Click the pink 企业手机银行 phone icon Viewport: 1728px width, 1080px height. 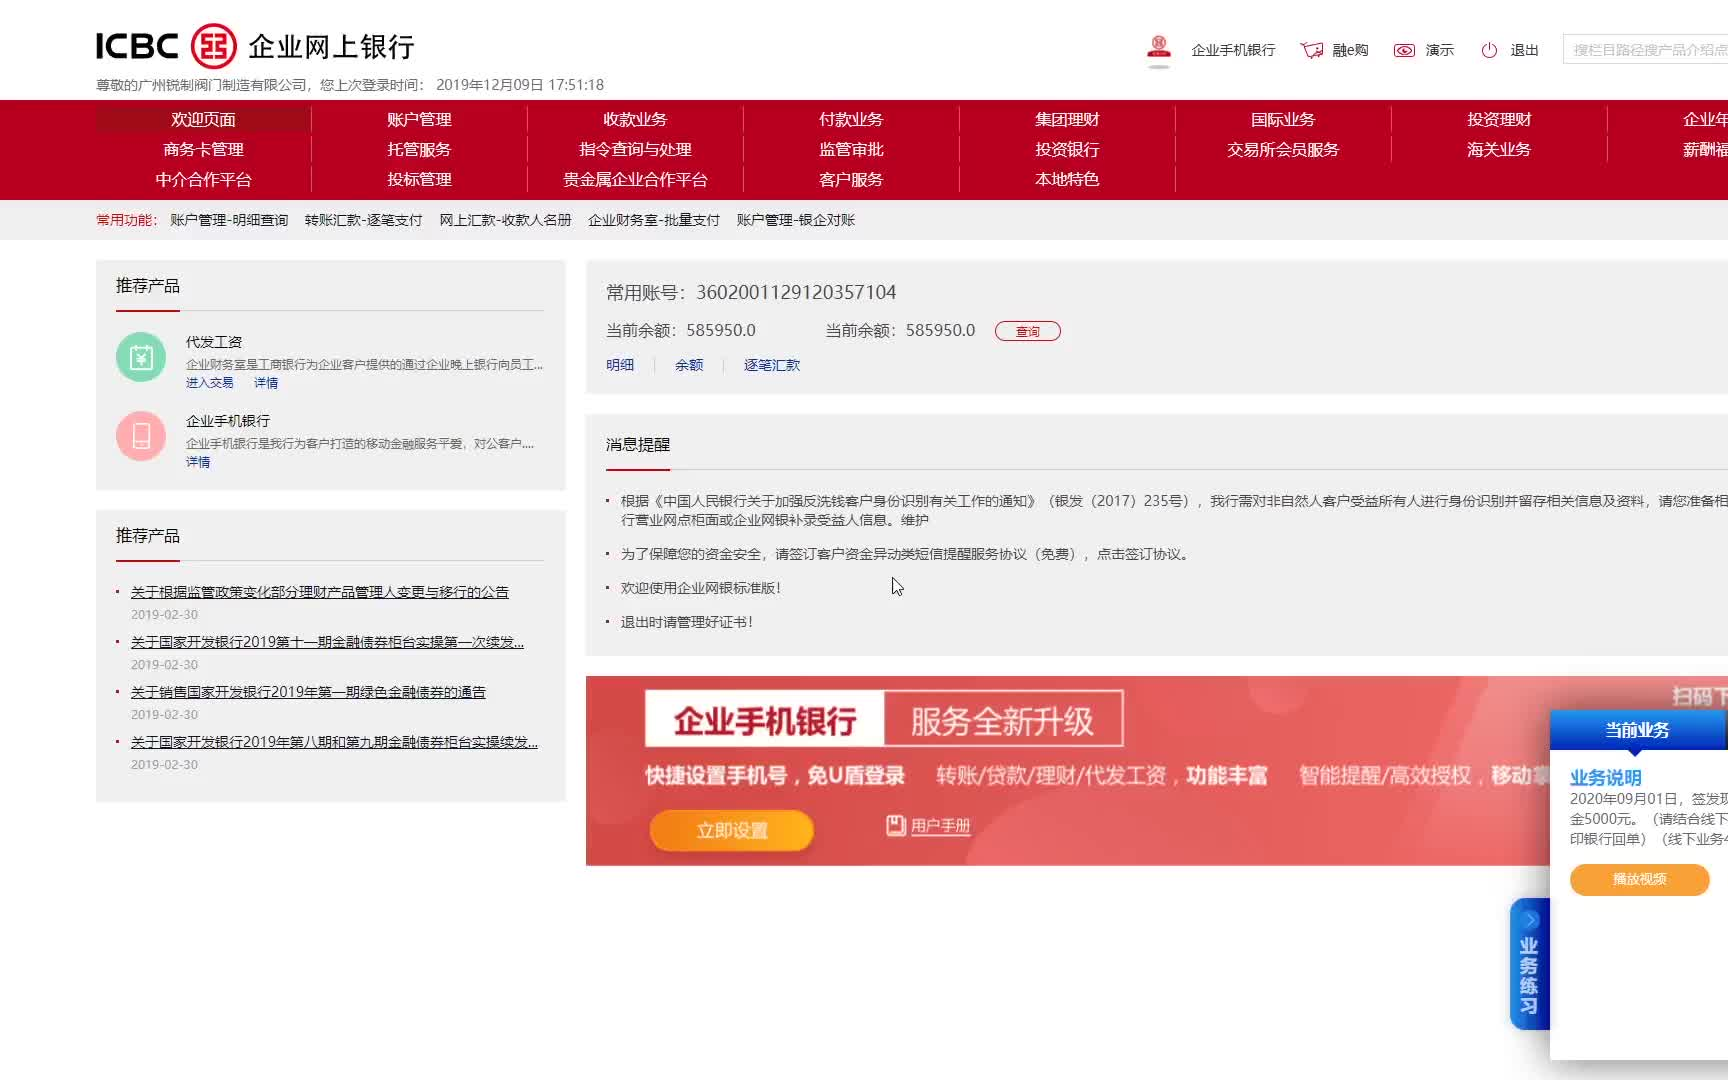point(141,436)
